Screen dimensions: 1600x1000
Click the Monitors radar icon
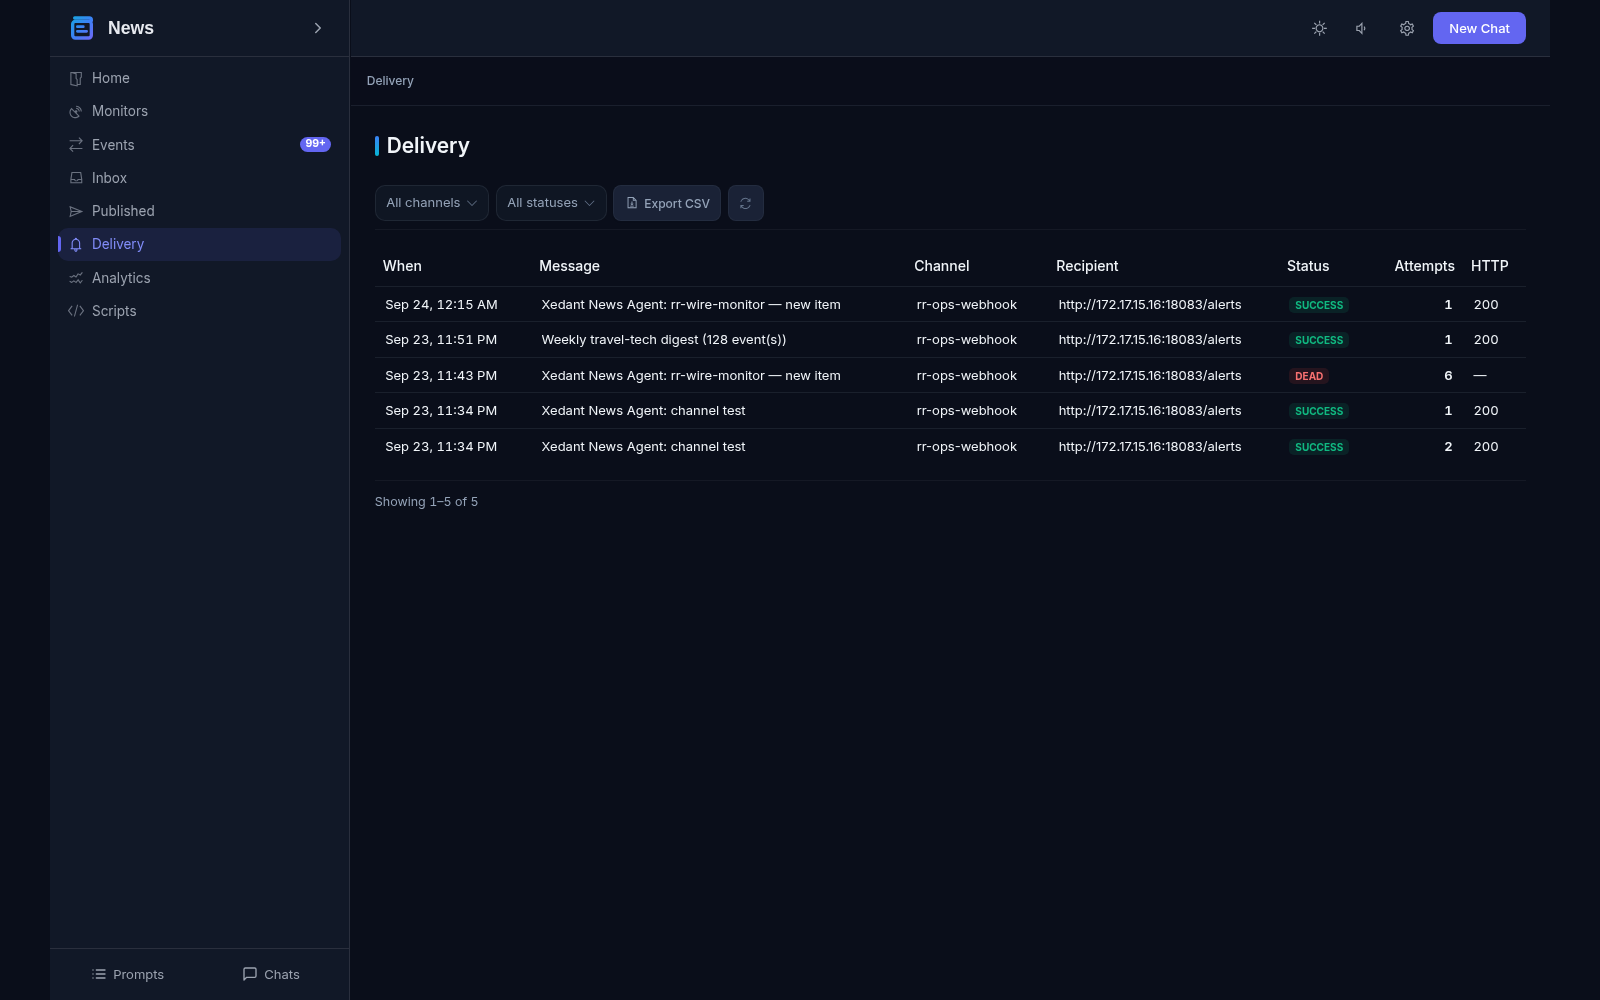tap(76, 111)
